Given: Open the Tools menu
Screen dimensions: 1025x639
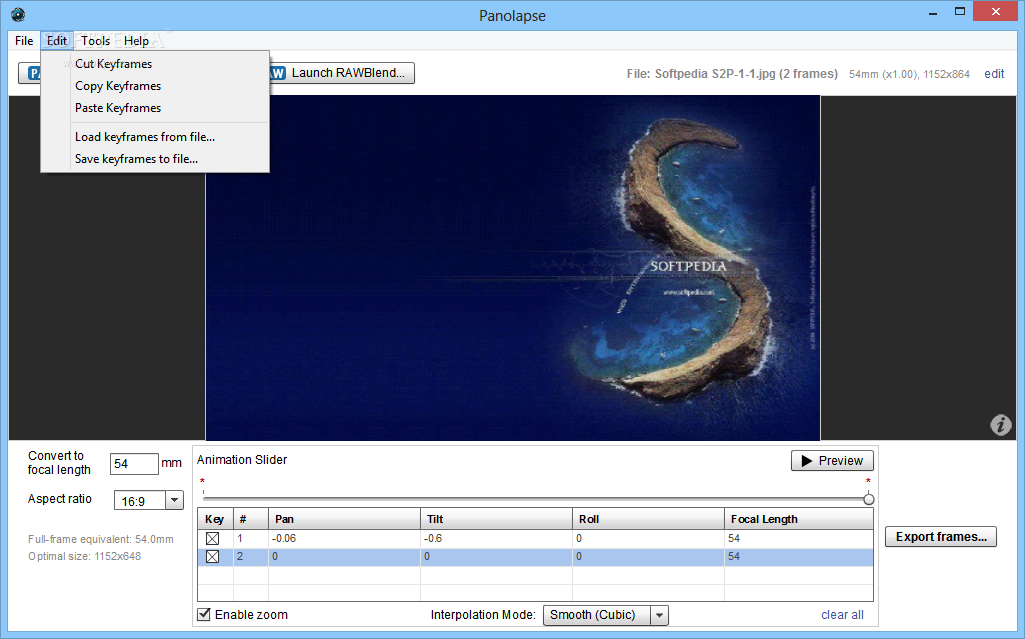Looking at the screenshot, I should [x=95, y=41].
